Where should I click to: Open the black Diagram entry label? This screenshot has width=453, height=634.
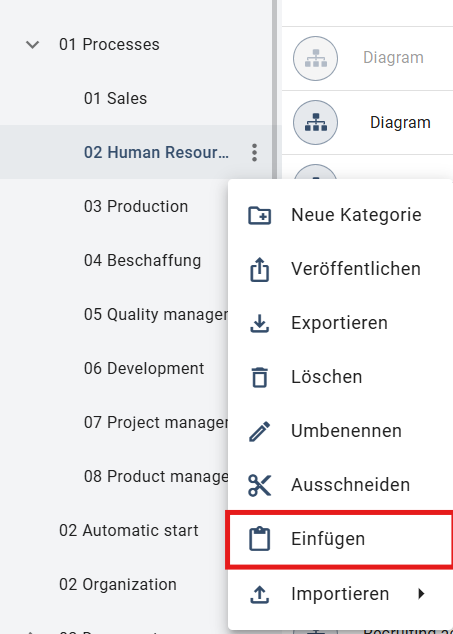pyautogui.click(x=400, y=123)
